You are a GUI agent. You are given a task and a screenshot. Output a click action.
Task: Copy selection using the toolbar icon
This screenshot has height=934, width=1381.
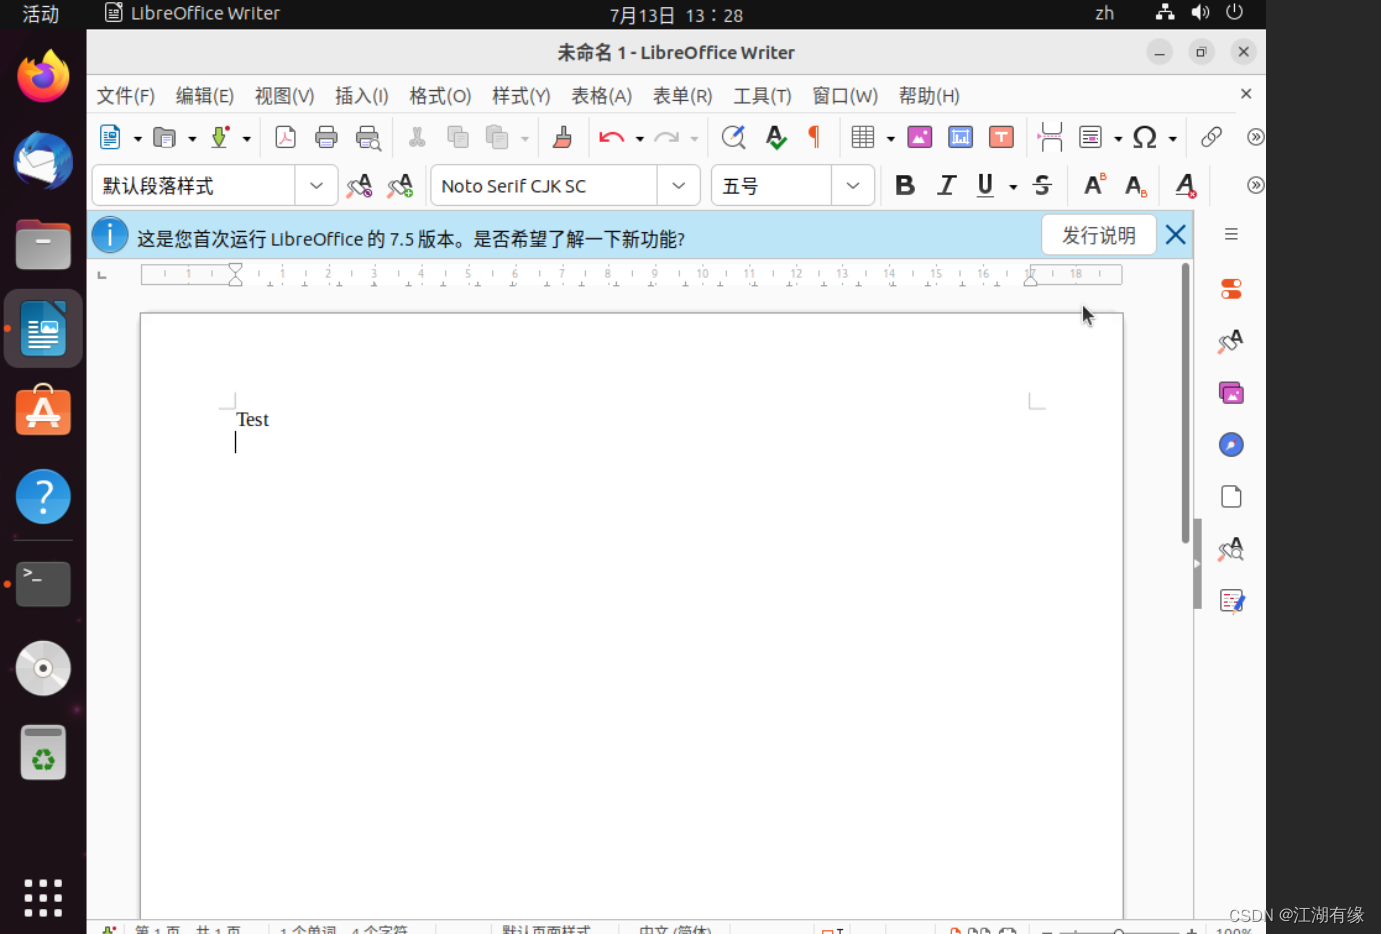(x=458, y=137)
